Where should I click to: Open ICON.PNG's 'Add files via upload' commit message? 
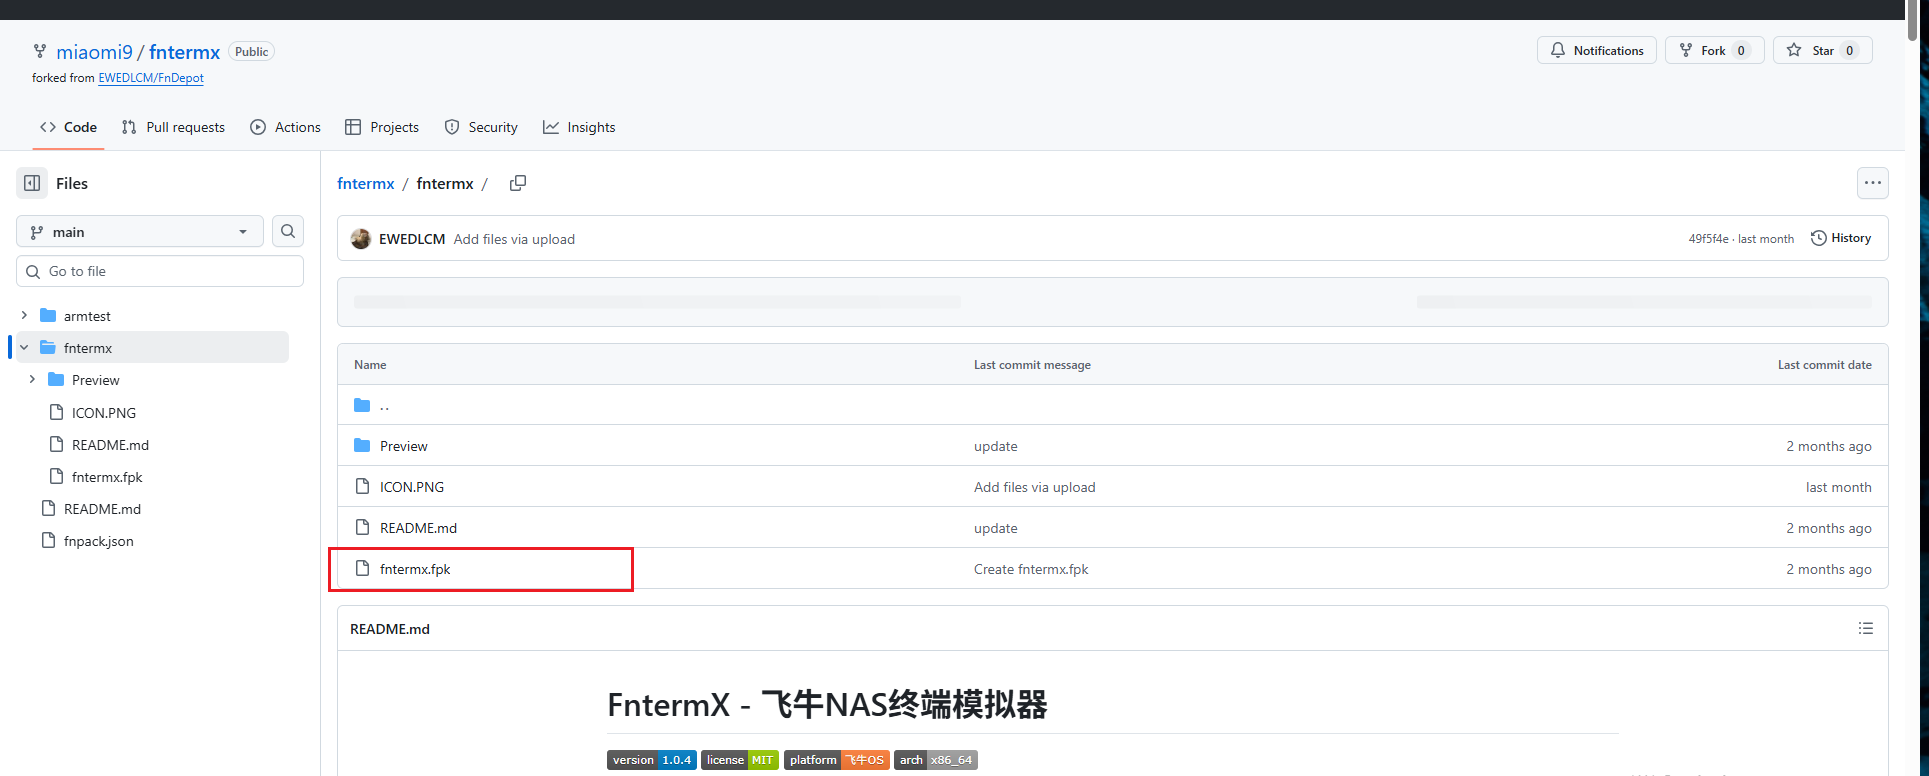point(1035,487)
